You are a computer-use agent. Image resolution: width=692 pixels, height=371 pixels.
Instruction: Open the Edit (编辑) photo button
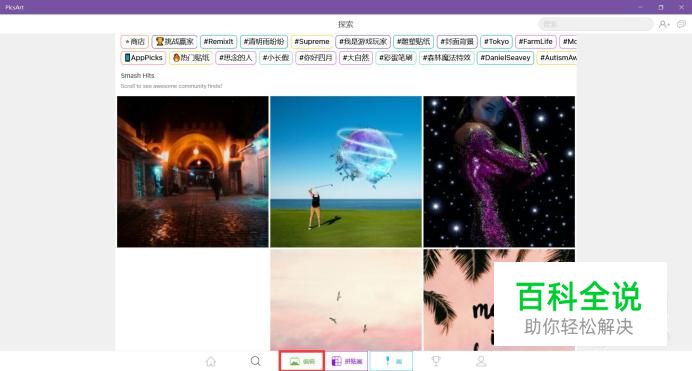[x=302, y=361]
